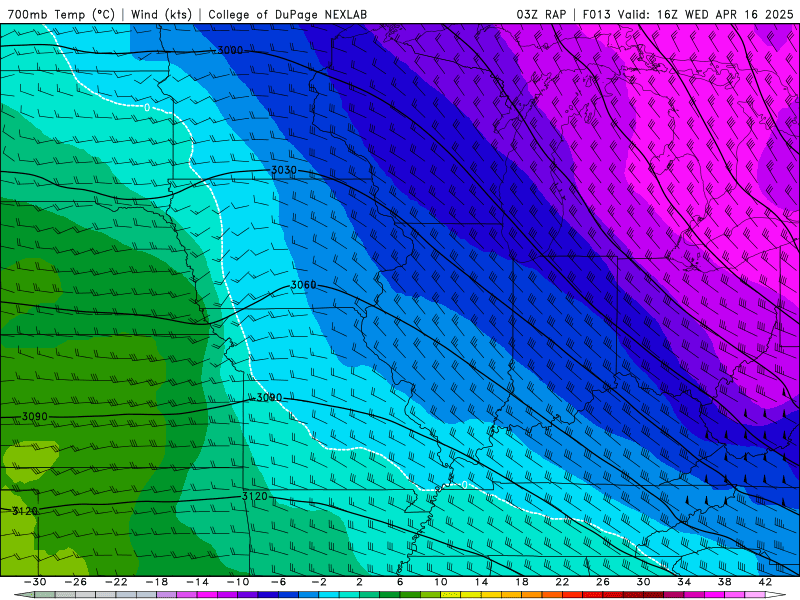Click the -30 colorbar scale label

[x=35, y=582]
